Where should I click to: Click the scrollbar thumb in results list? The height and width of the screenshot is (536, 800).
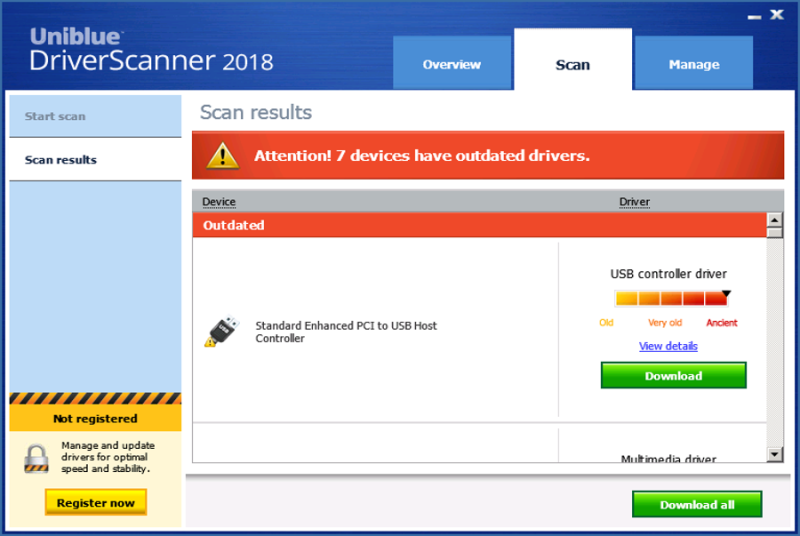774,233
